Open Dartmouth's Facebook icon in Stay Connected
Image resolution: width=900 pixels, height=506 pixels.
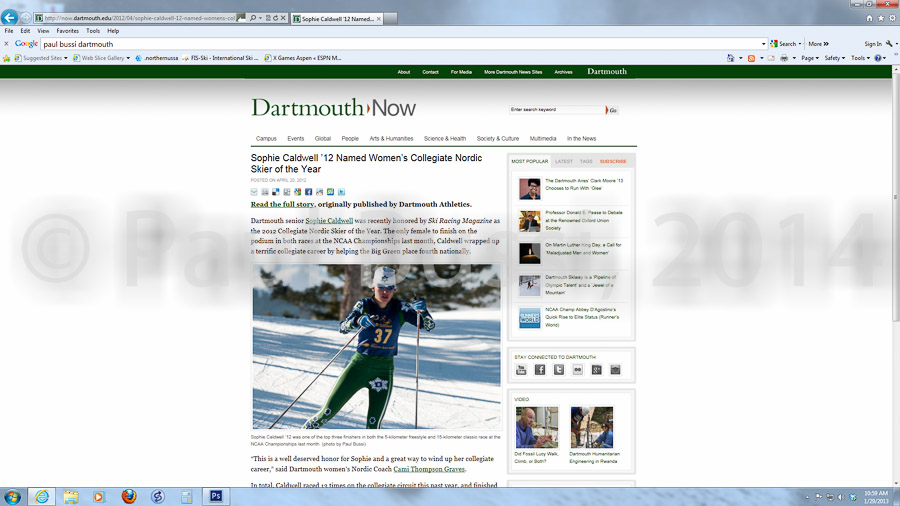coord(540,370)
